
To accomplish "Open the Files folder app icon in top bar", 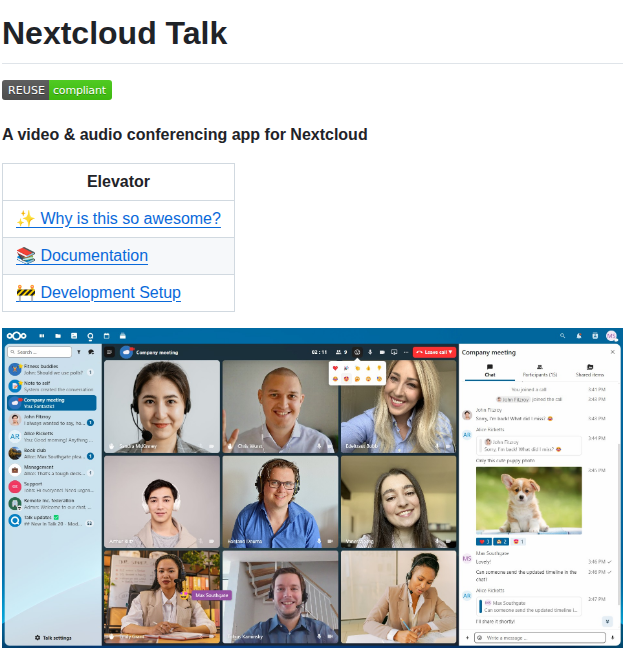I will (x=58, y=336).
